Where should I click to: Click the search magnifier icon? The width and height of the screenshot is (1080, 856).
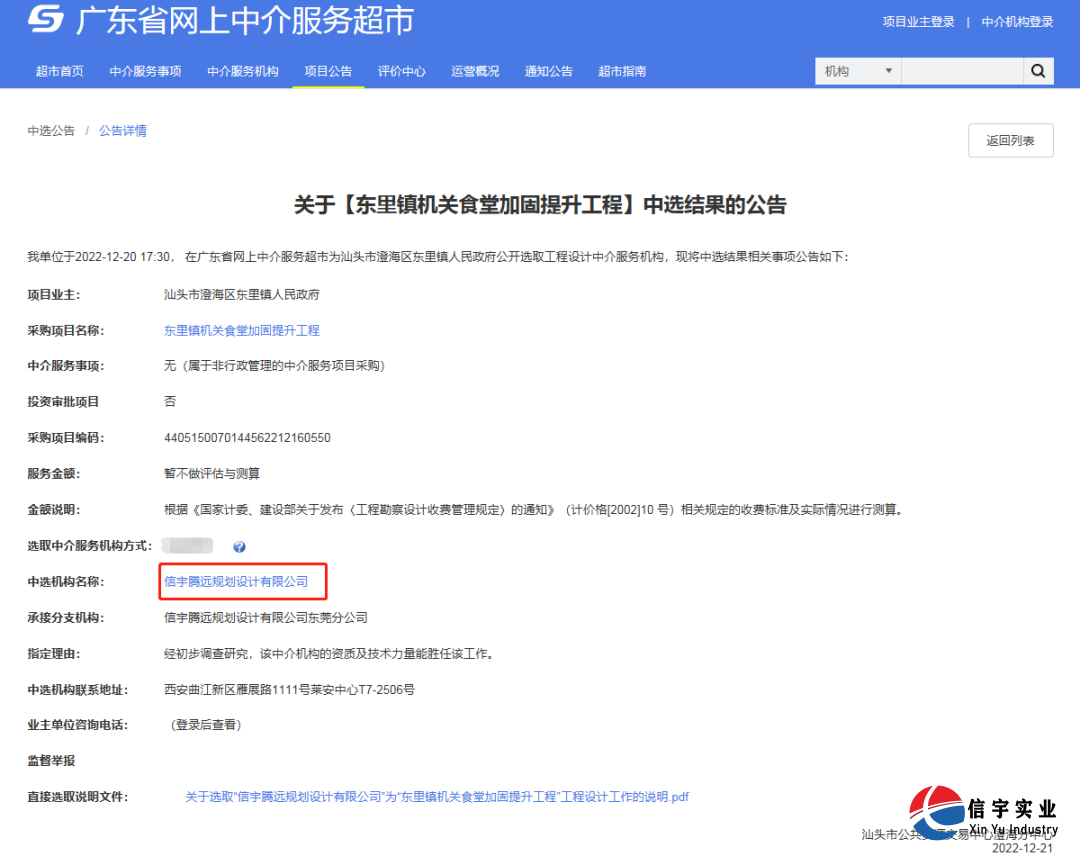click(x=1038, y=71)
